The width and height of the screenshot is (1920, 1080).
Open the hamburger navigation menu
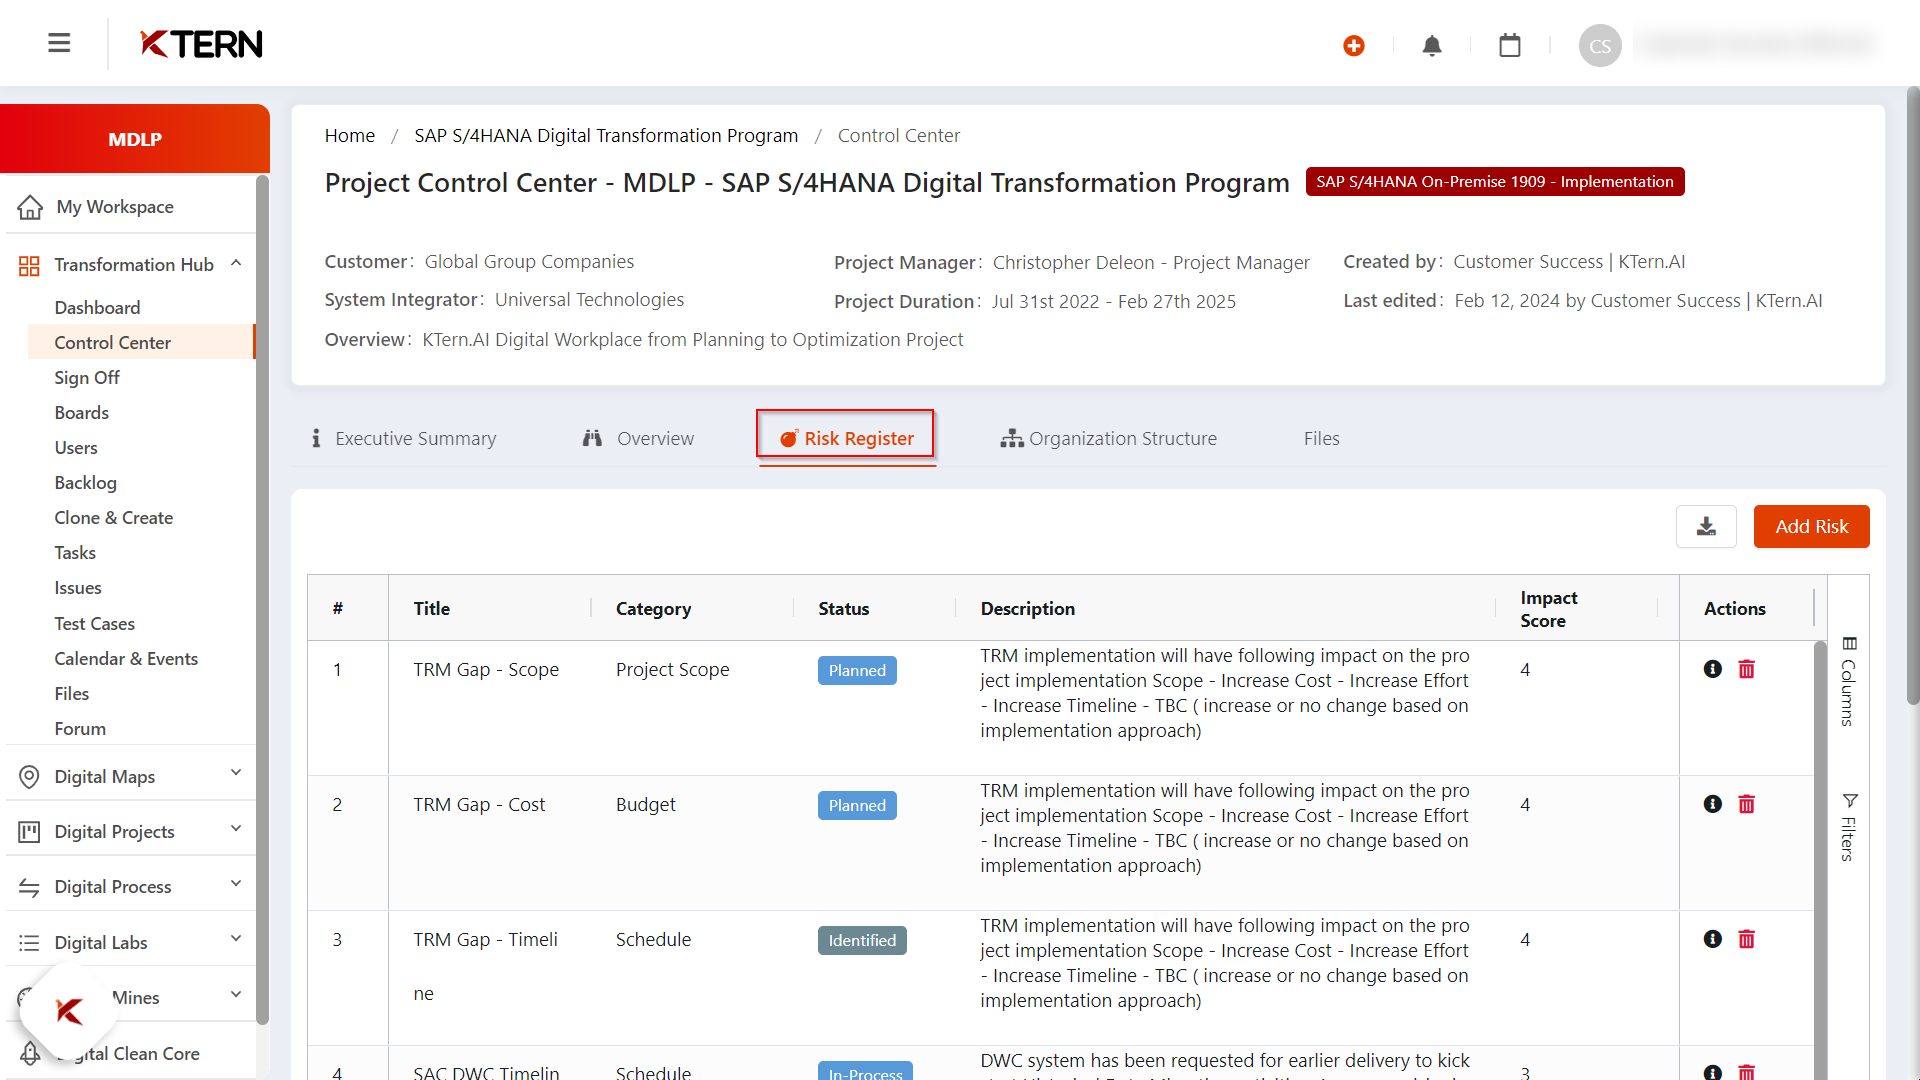59,43
